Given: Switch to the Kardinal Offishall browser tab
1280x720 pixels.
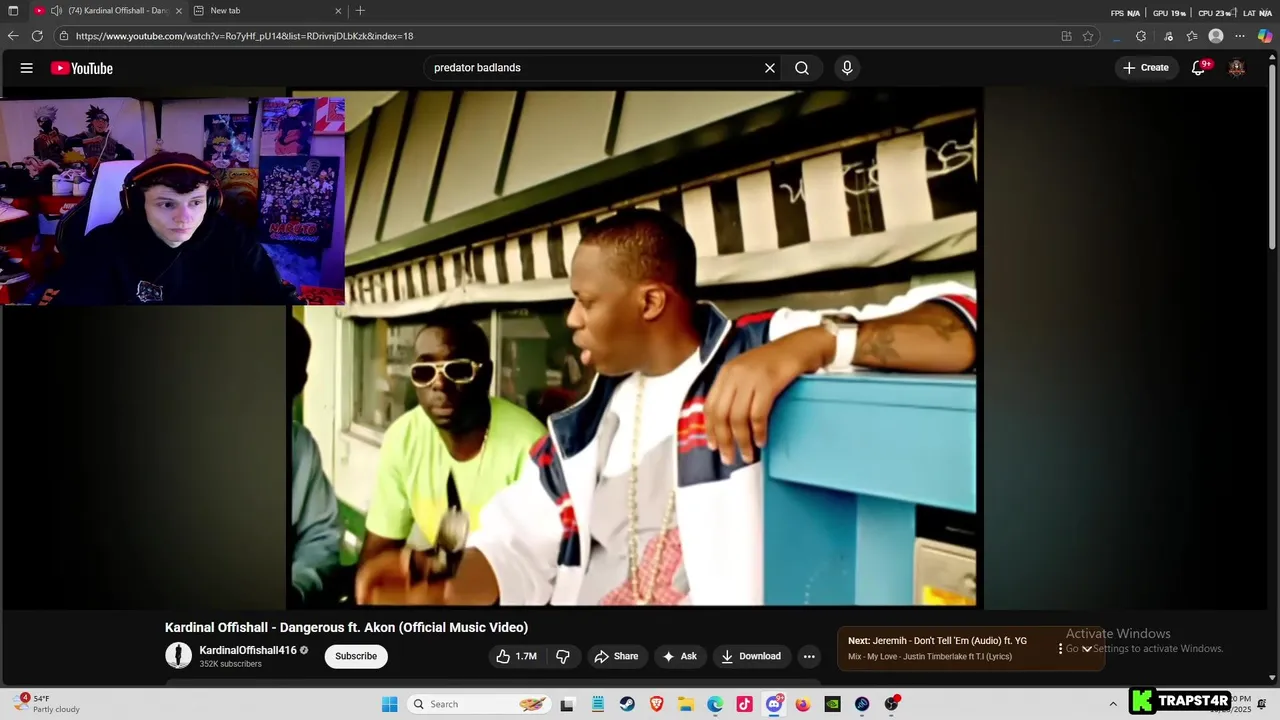Looking at the screenshot, I should click(x=110, y=11).
